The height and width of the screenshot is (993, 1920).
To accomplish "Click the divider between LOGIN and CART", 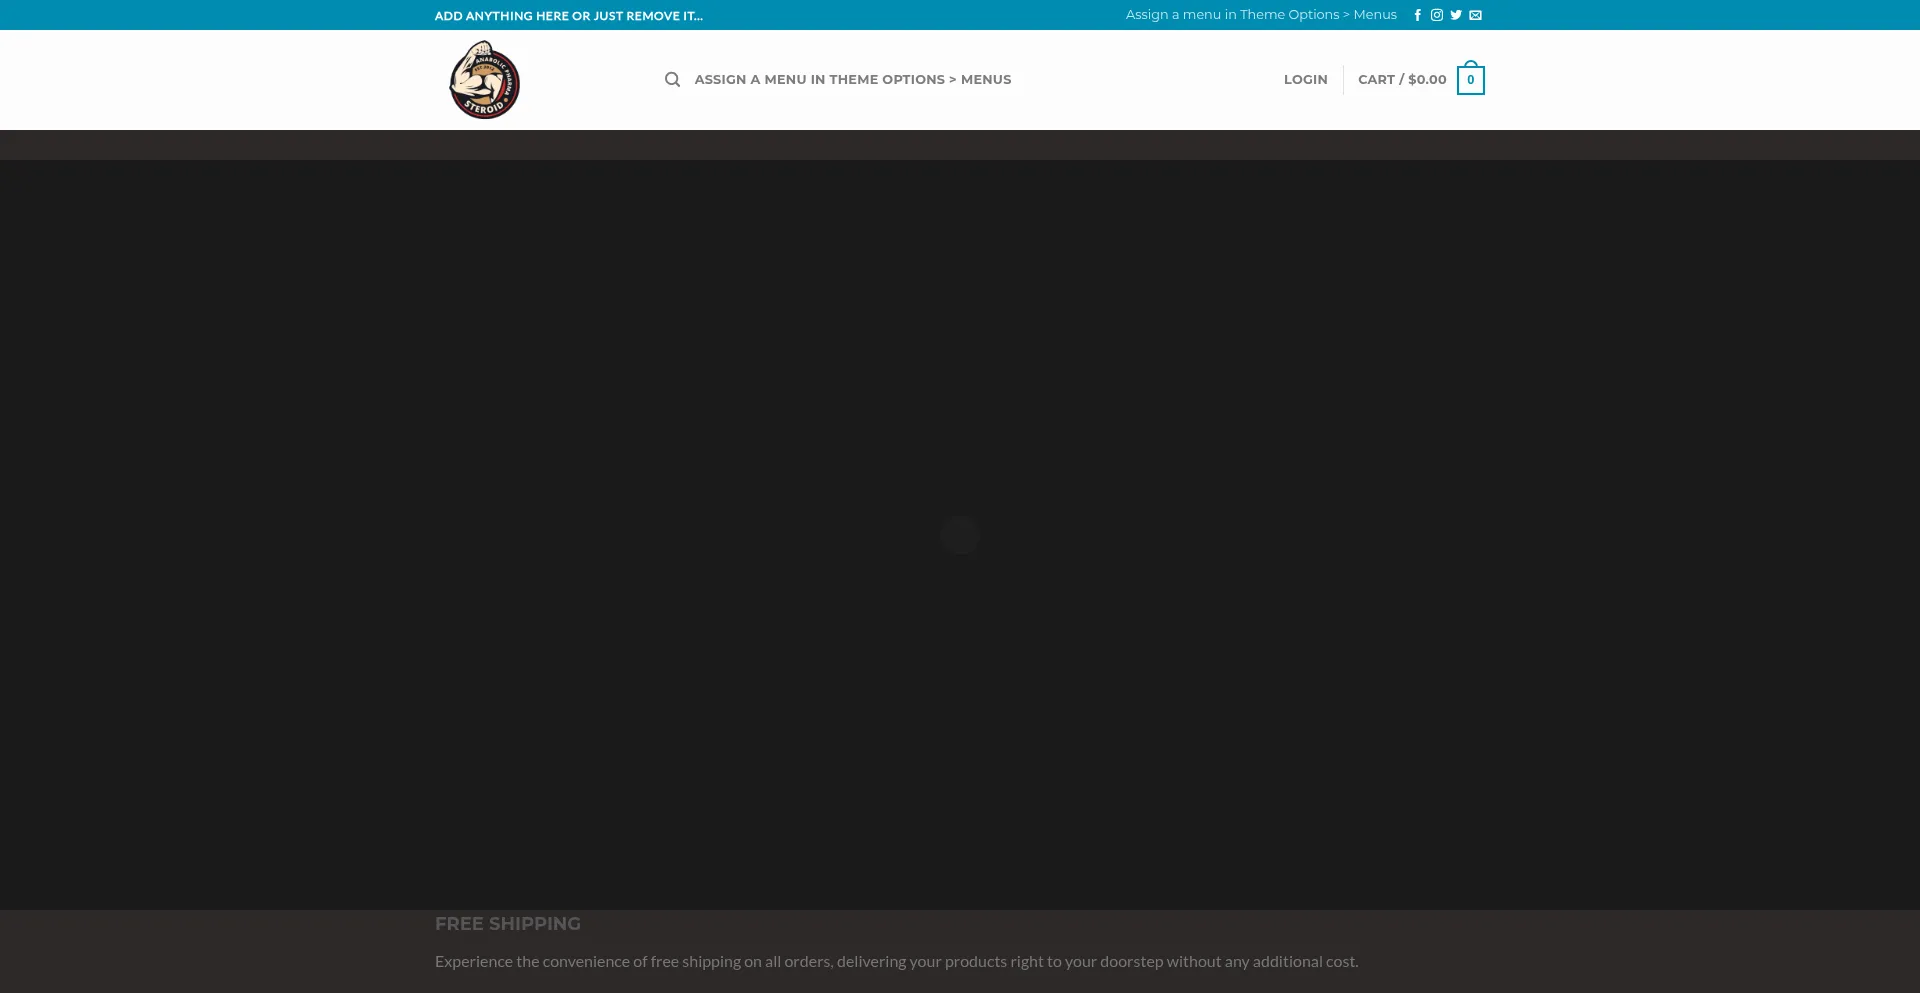I will (1343, 80).
